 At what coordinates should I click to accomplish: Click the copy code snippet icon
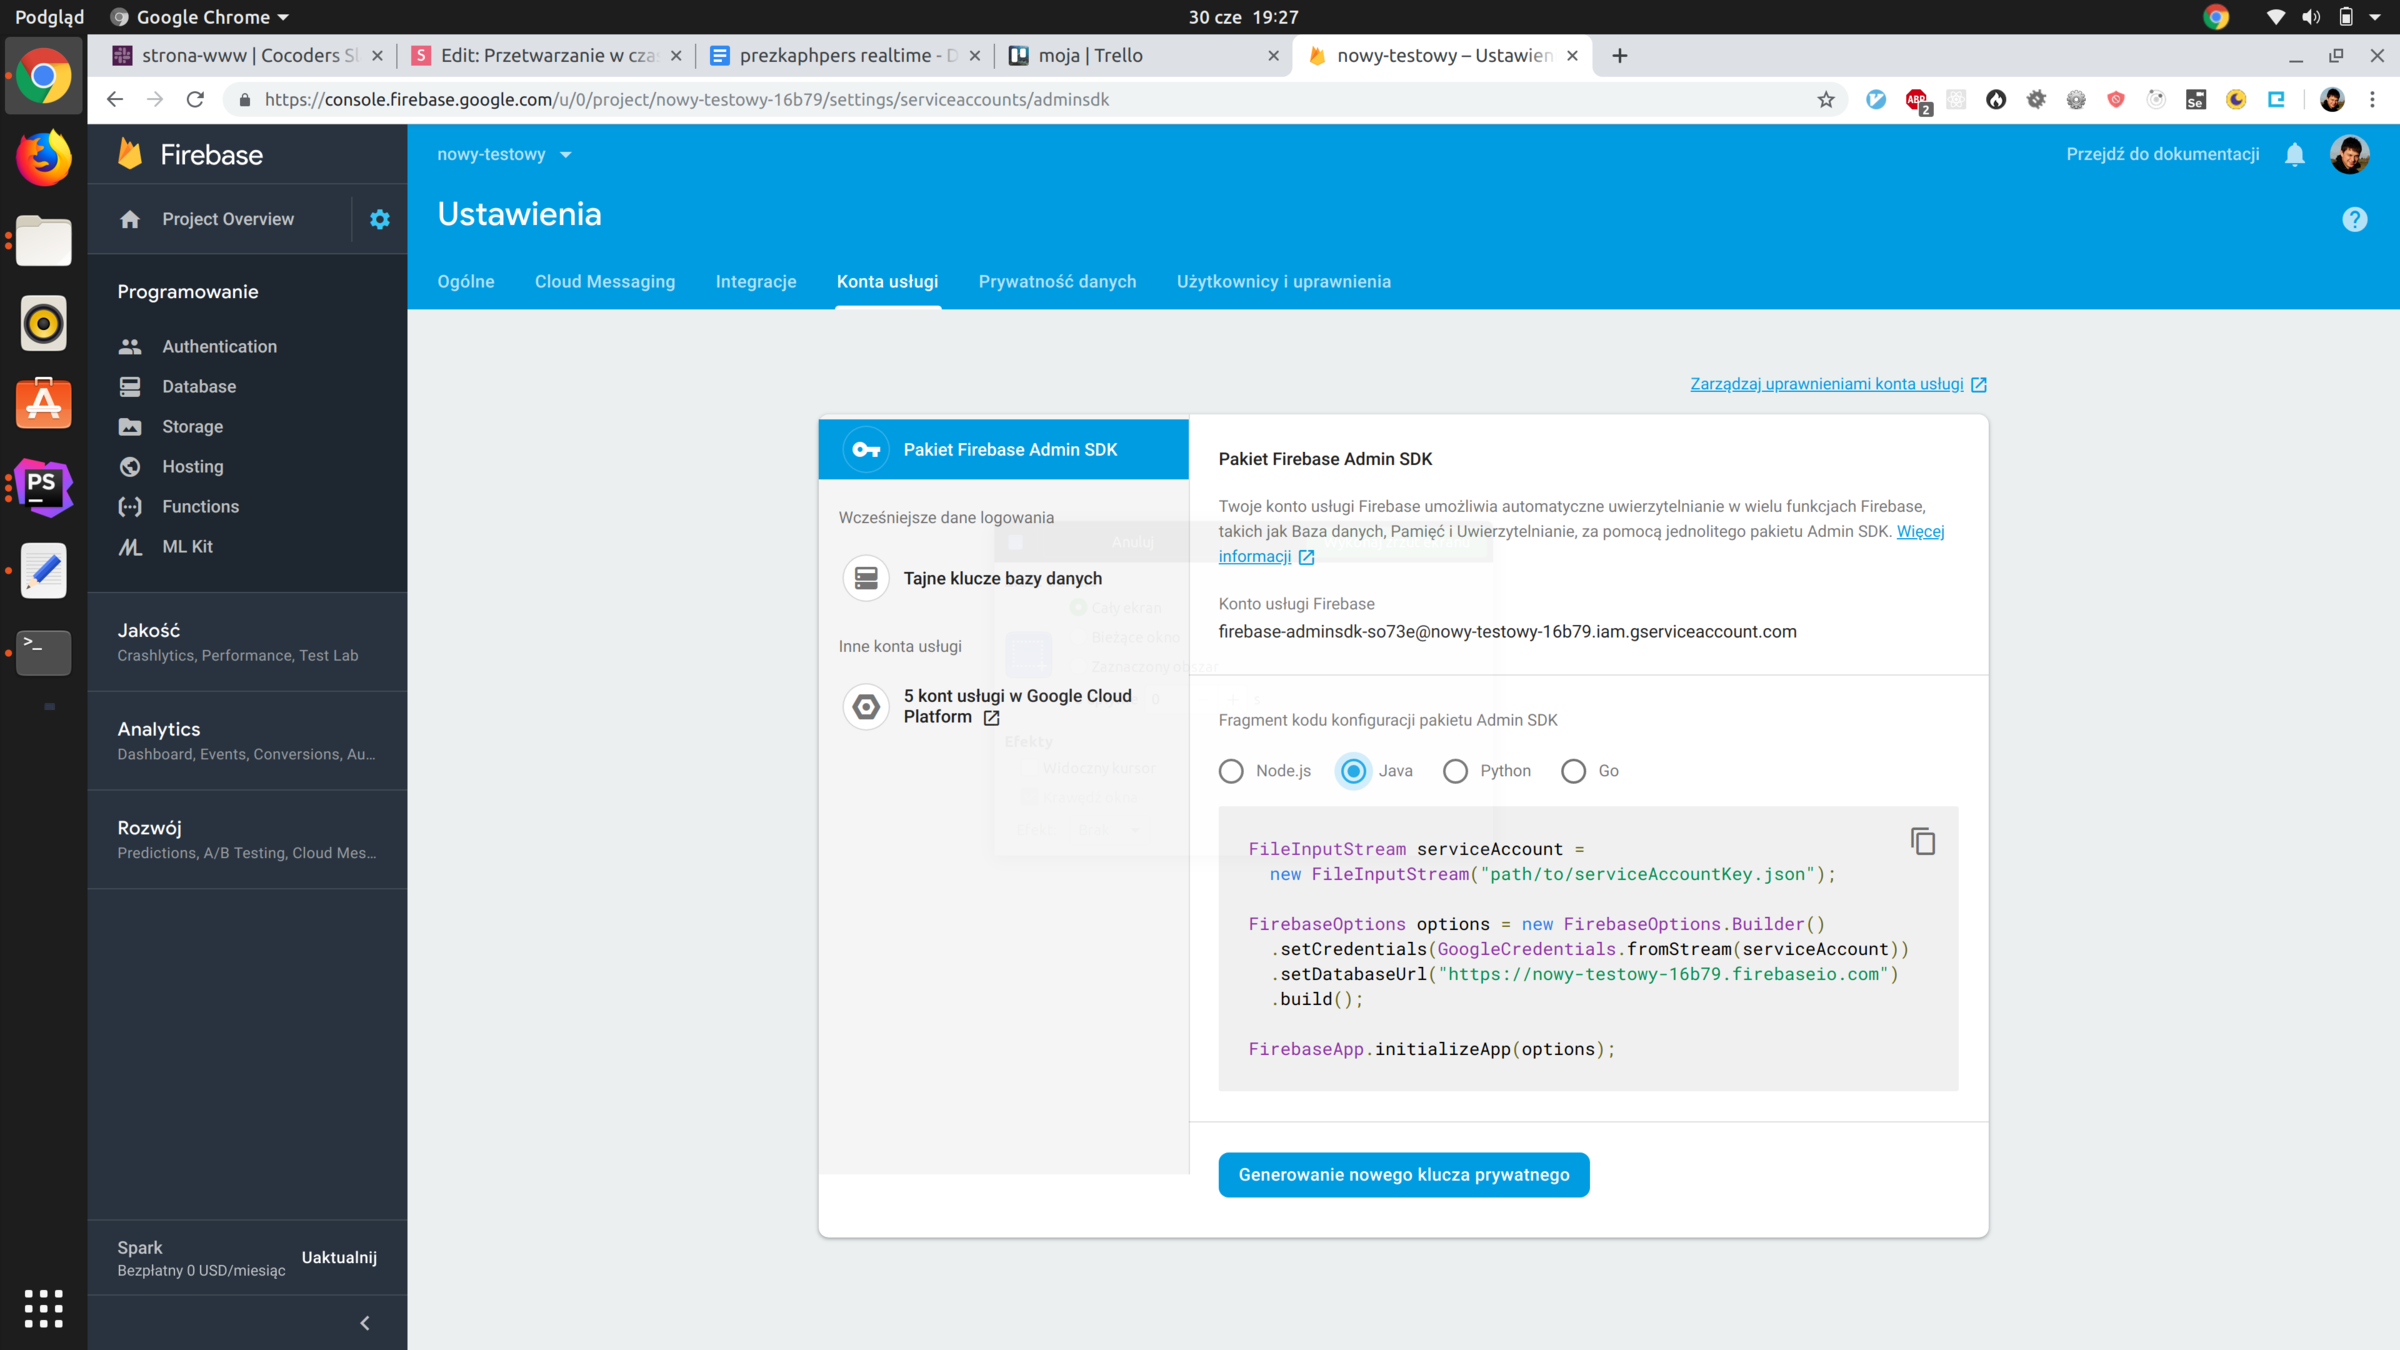pyautogui.click(x=1922, y=842)
